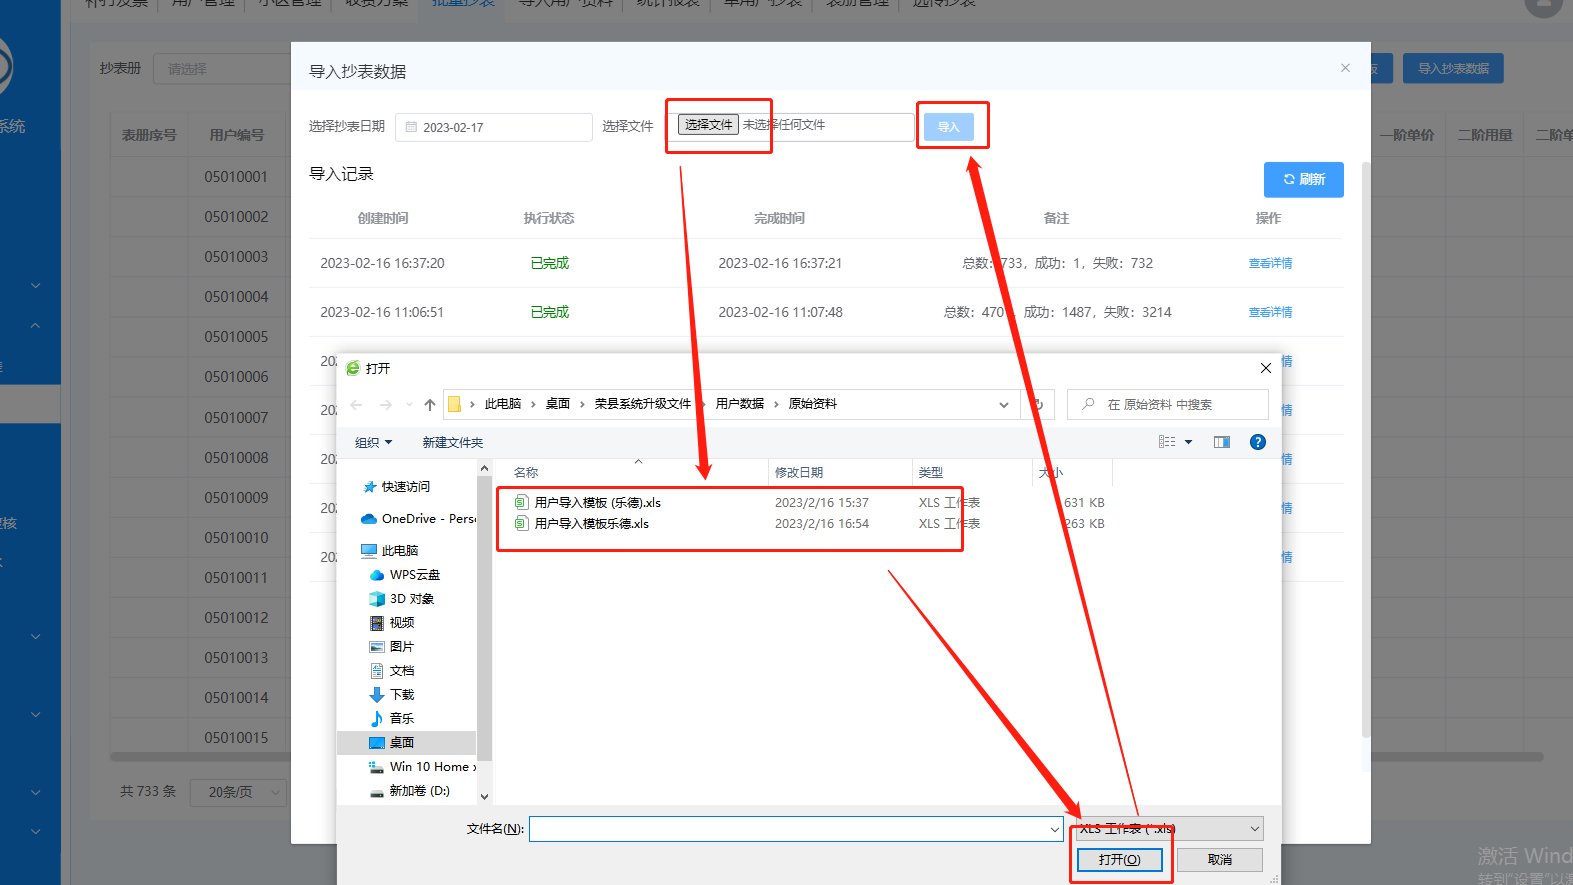The width and height of the screenshot is (1573, 885).
Task: Expand the recent locations dropdown arrow
Action: pyautogui.click(x=409, y=405)
